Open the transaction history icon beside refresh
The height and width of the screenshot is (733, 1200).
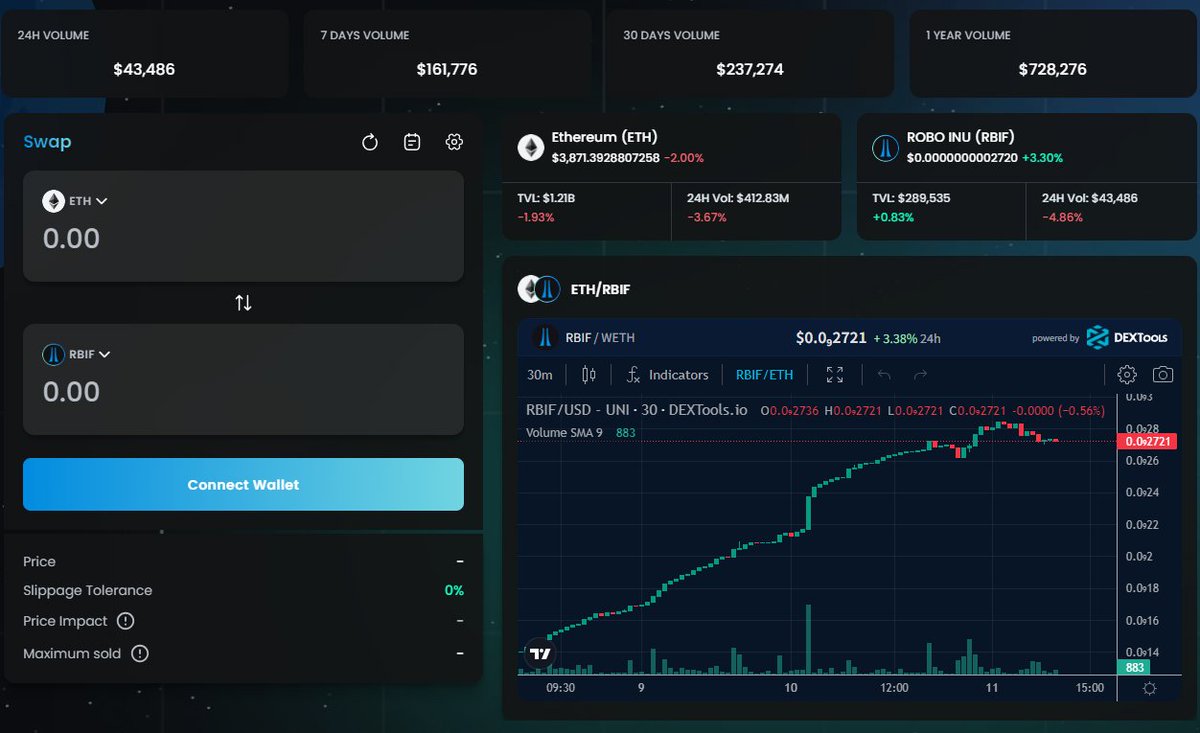point(412,142)
